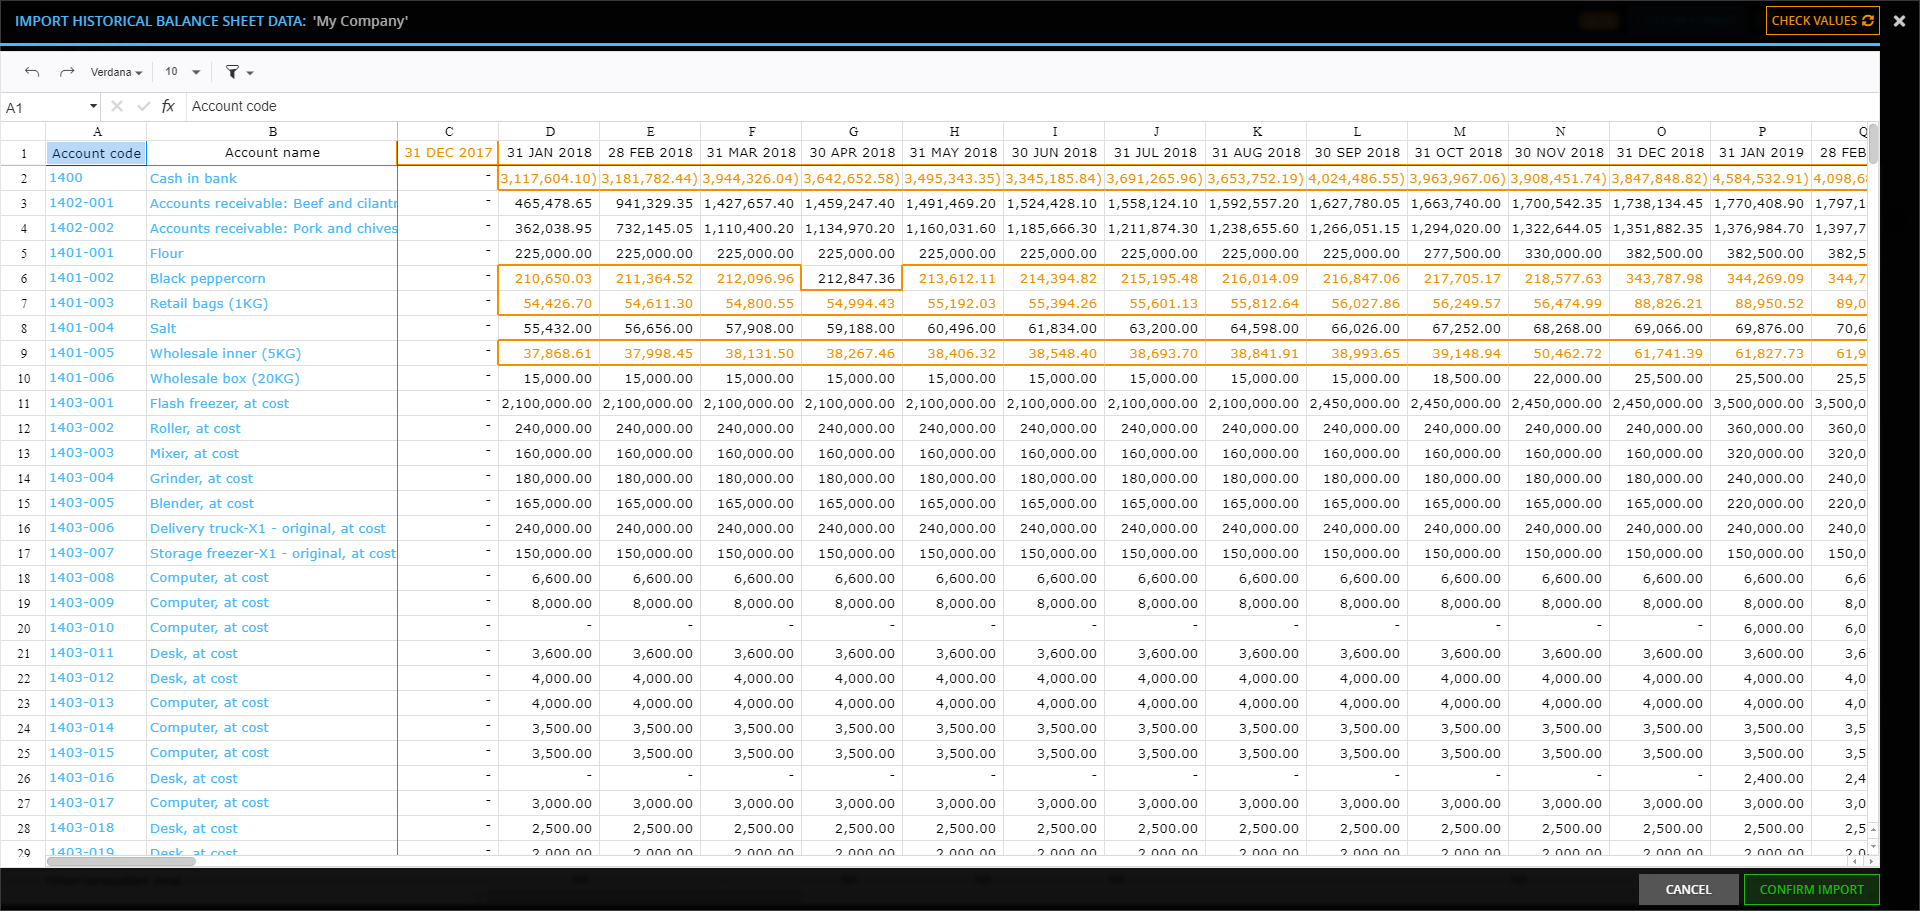Click Roller, at cost cell
Viewport: 1920px width, 911px height.
tap(272, 428)
